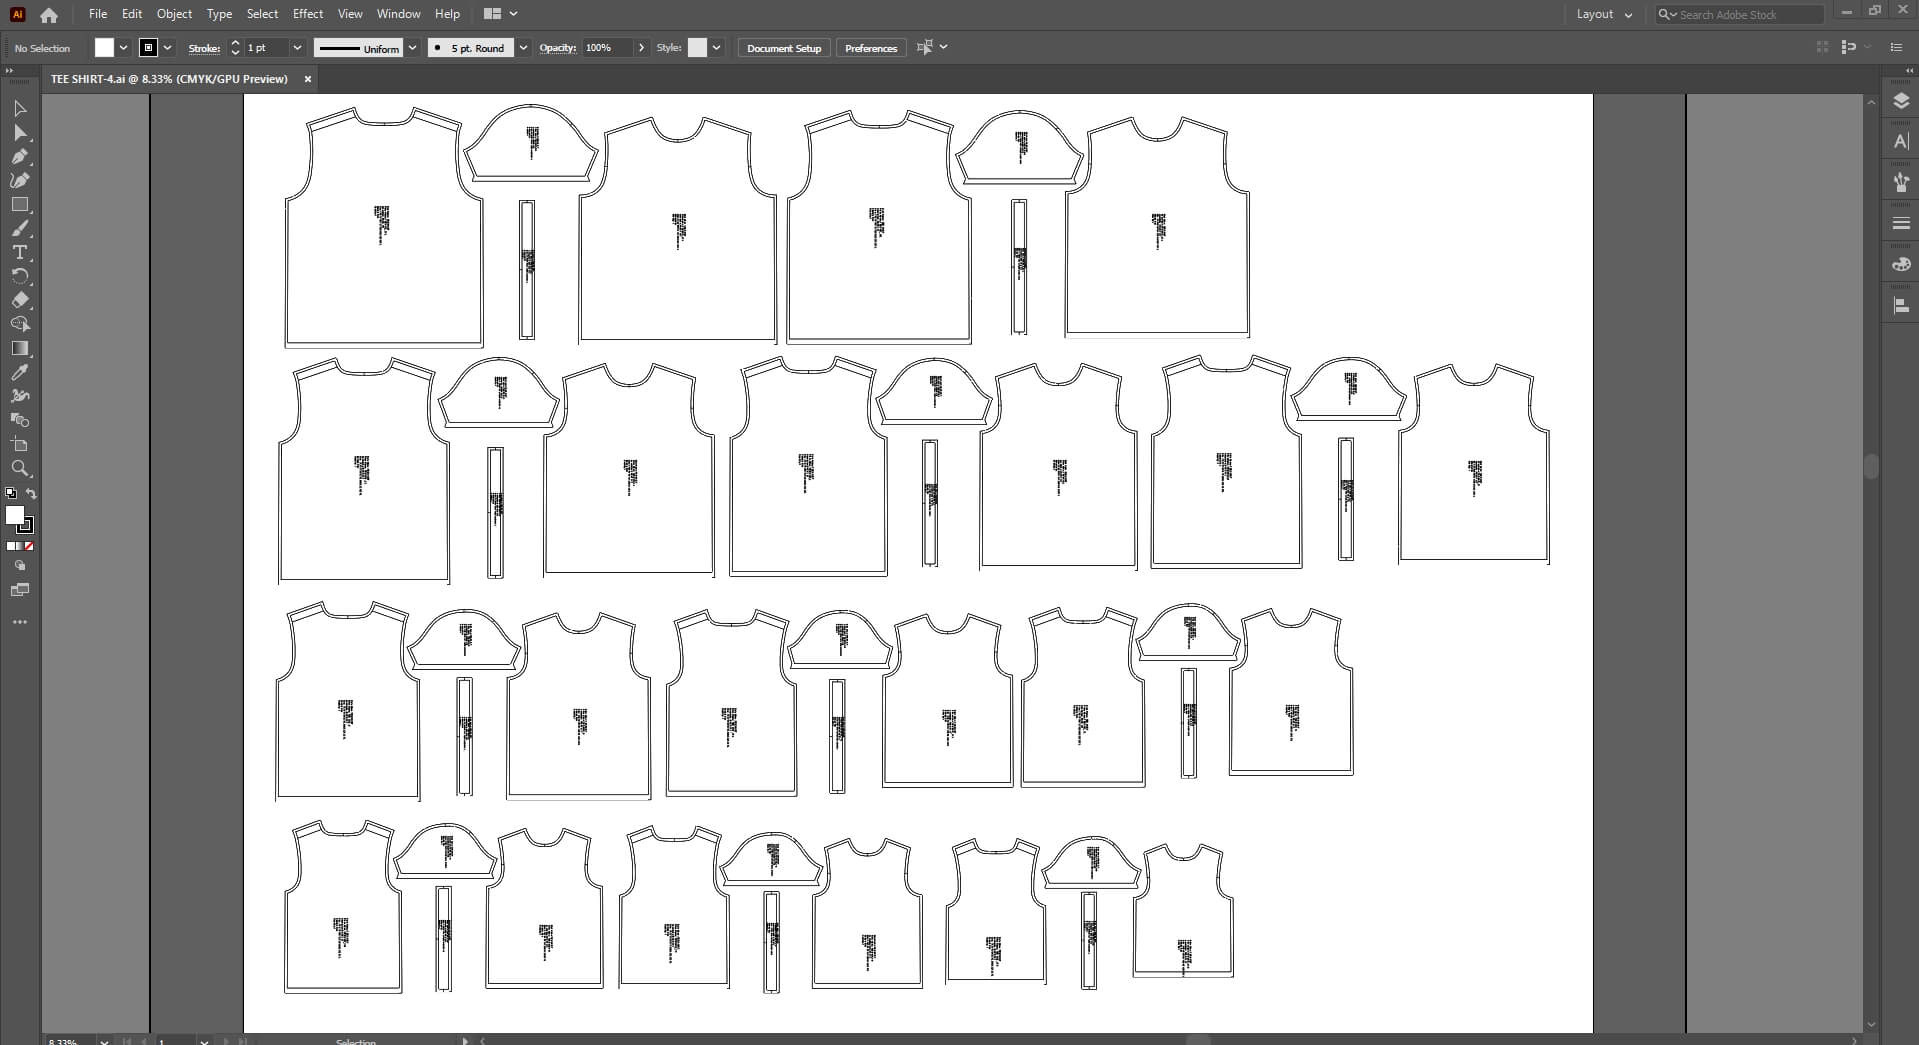Open the Effect menu

click(308, 14)
